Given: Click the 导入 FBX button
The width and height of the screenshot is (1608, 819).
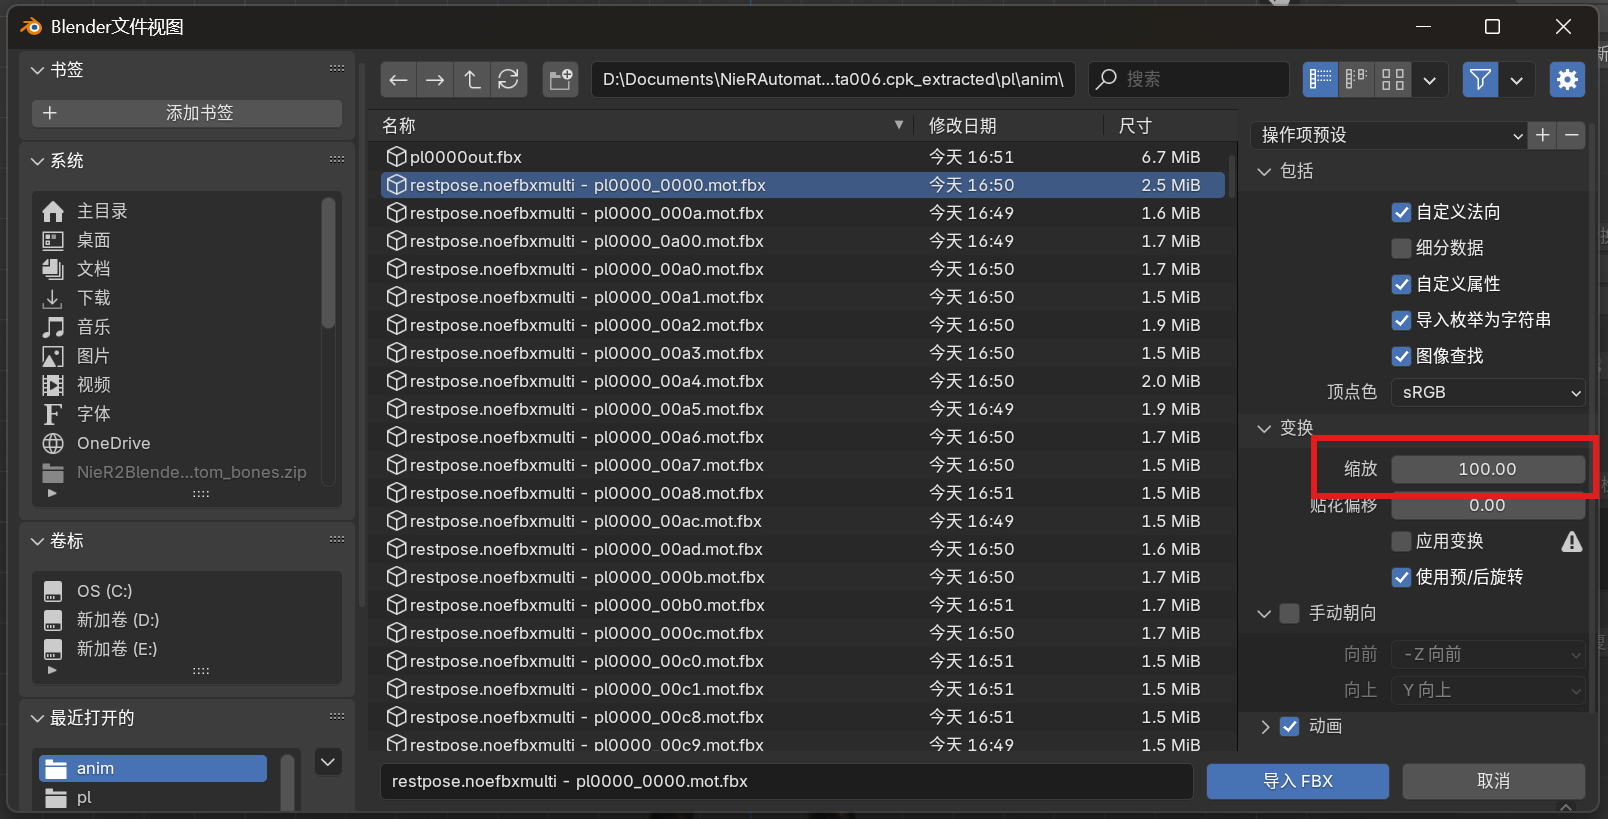Looking at the screenshot, I should (x=1297, y=781).
